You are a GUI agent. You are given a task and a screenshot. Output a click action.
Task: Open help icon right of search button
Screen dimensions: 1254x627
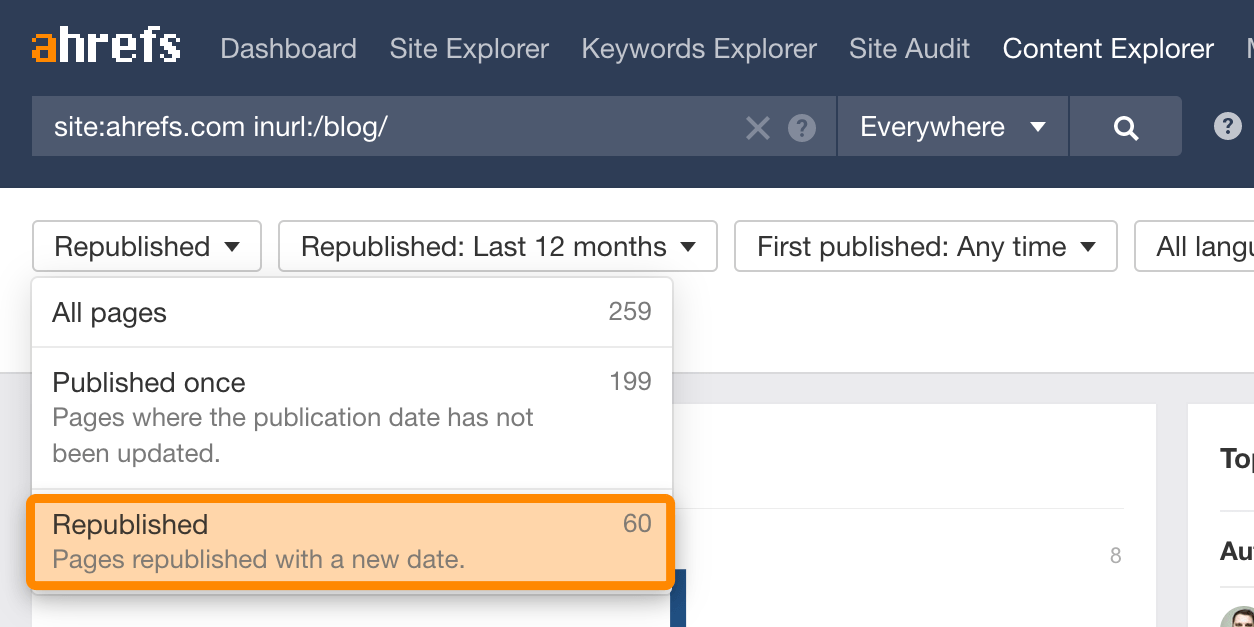pos(1227,127)
